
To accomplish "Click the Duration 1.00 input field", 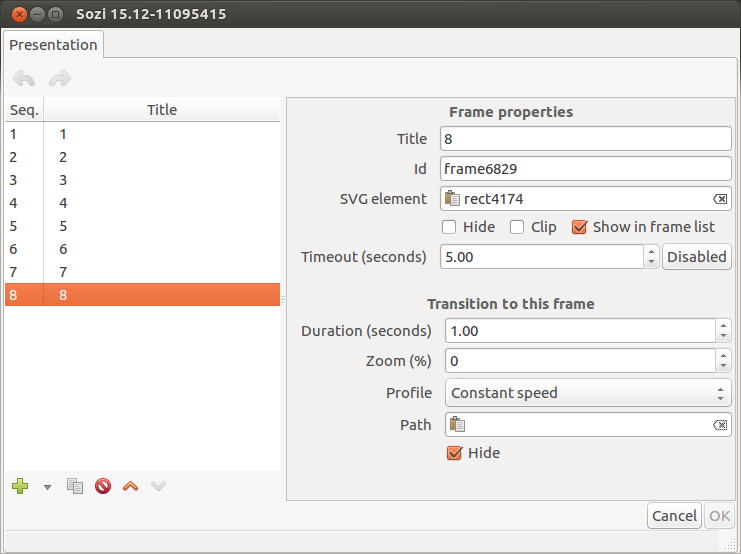I will [580, 331].
